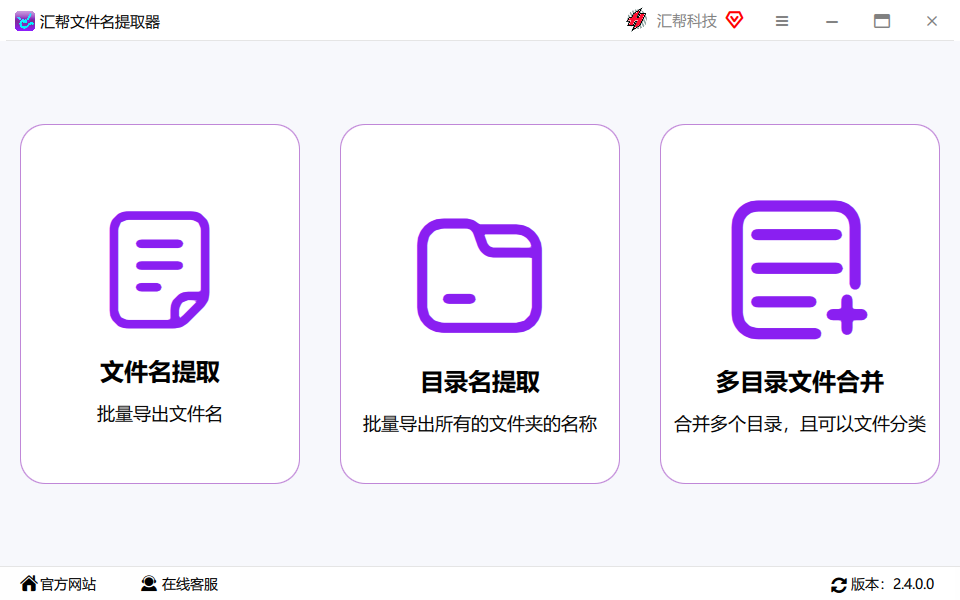The image size is (960, 600).
Task: Click the headset icon beside 在线客服
Action: pos(146,584)
